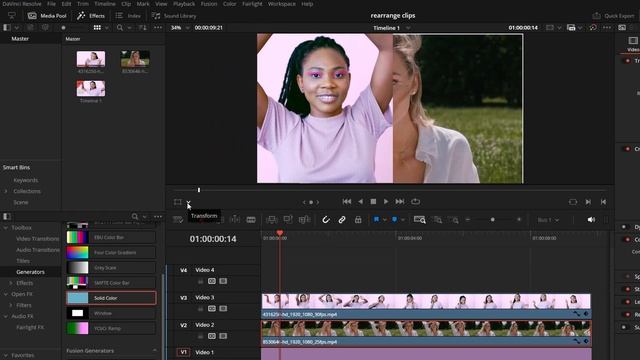The height and width of the screenshot is (360, 640).
Task: Click the insert clip icon
Action: click(x=272, y=220)
